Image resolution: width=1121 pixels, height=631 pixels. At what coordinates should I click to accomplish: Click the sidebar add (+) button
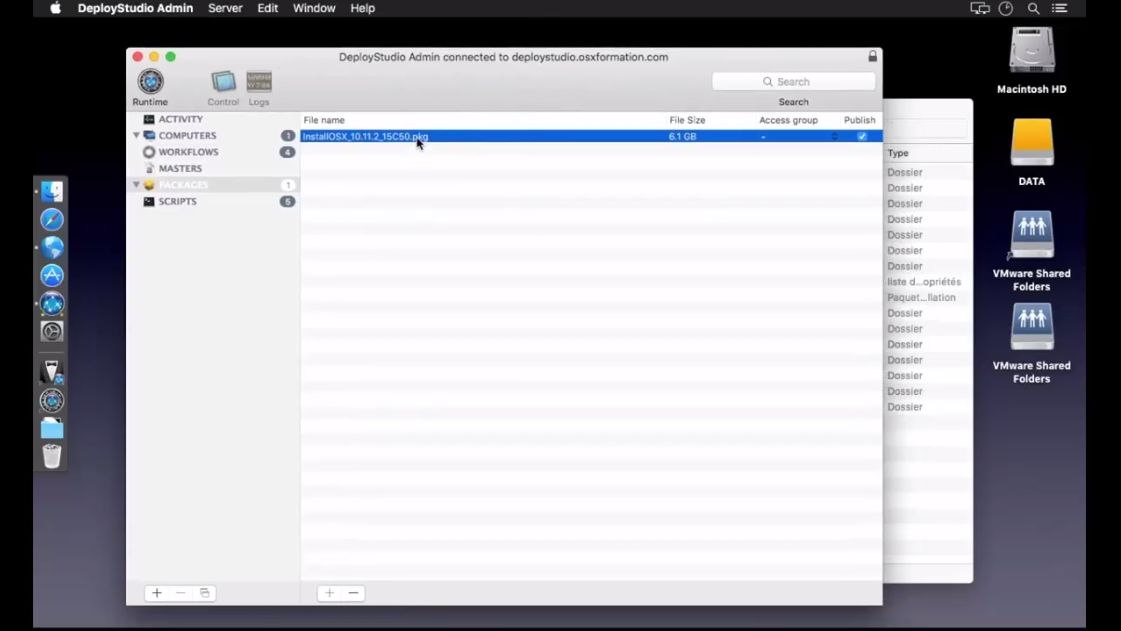point(157,593)
